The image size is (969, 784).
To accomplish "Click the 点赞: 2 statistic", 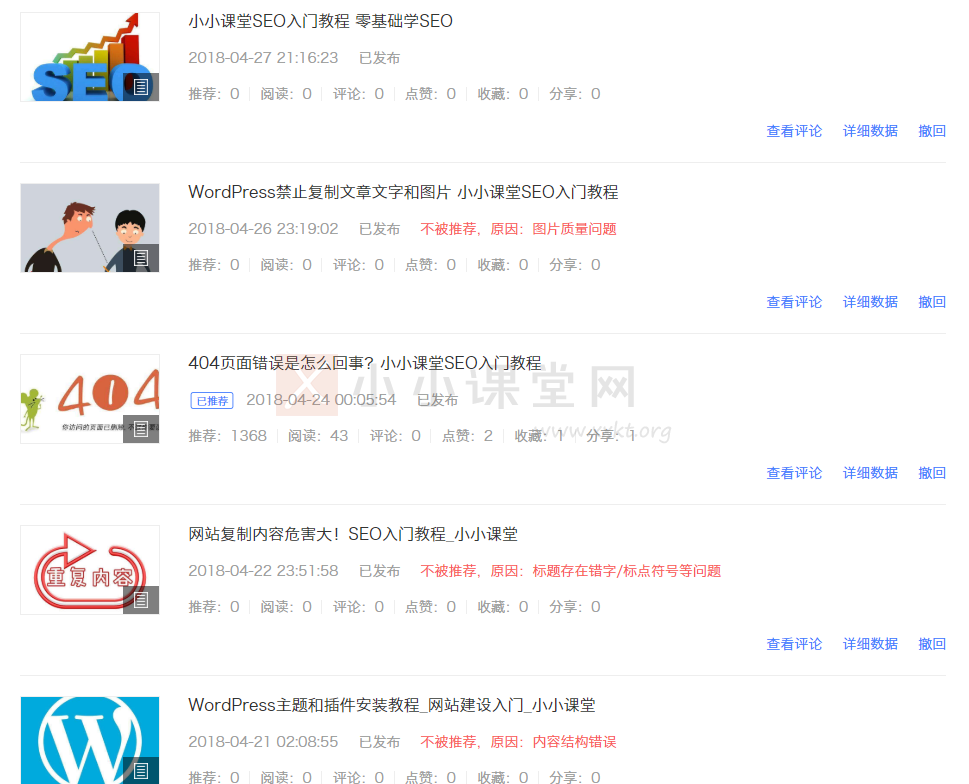I will pyautogui.click(x=467, y=436).
